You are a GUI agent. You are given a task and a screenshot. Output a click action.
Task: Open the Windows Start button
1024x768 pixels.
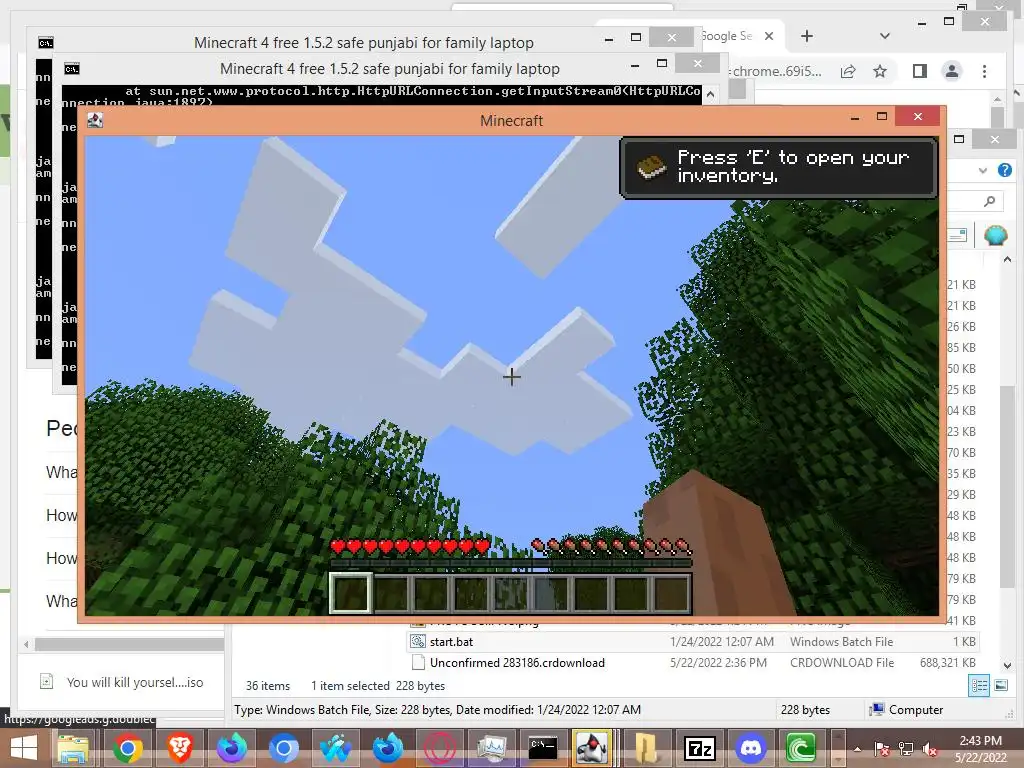pos(24,748)
